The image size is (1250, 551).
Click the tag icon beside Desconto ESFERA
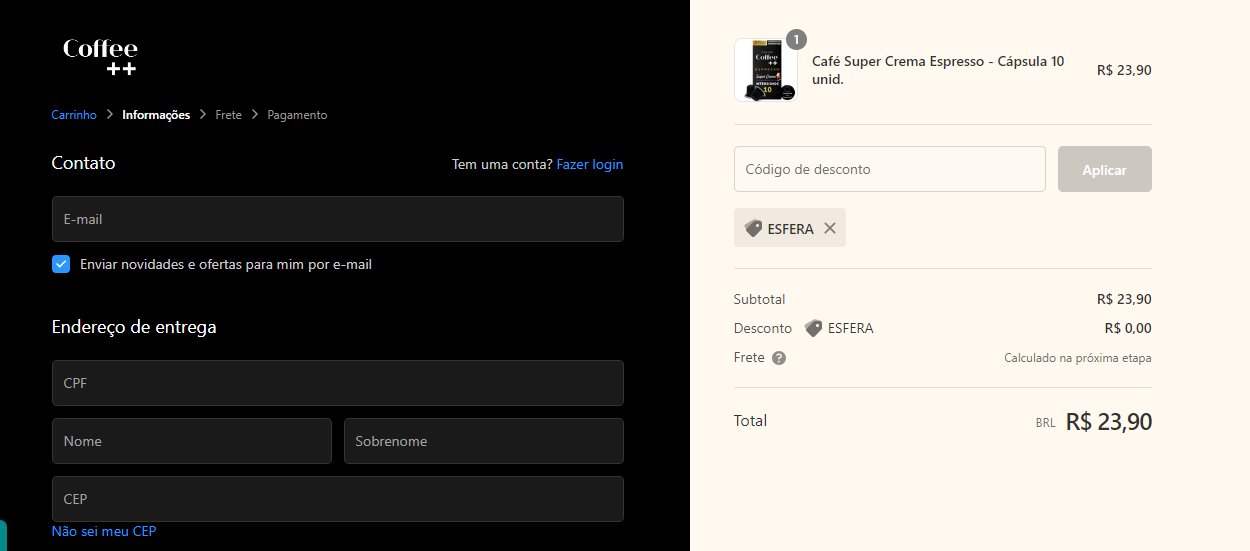click(x=814, y=328)
